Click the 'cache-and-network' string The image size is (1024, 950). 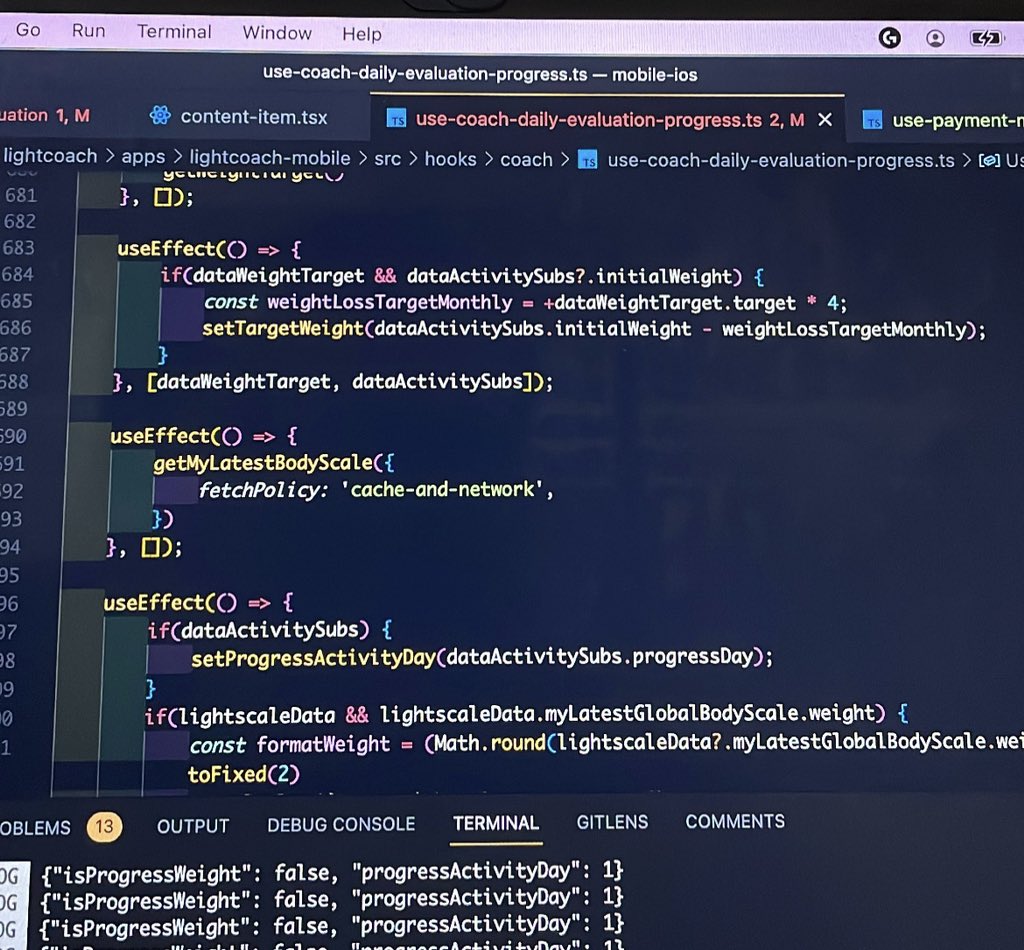point(443,489)
